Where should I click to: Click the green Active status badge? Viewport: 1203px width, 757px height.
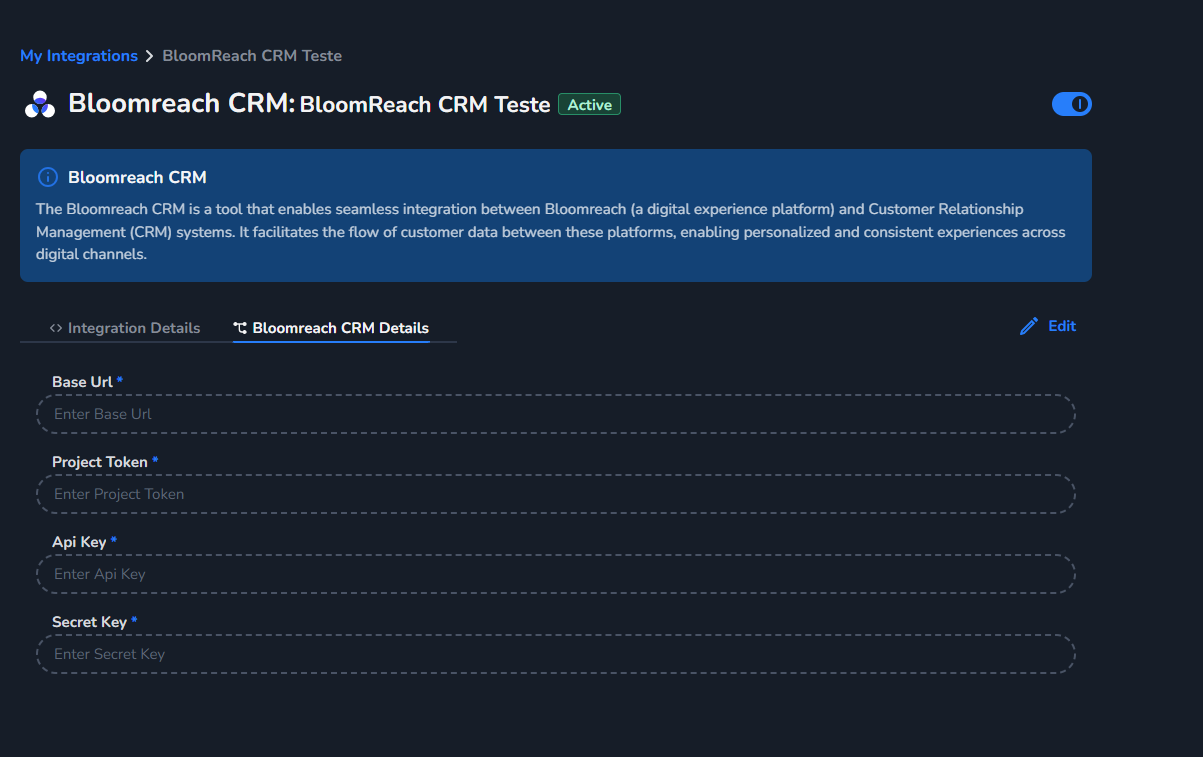(x=589, y=104)
